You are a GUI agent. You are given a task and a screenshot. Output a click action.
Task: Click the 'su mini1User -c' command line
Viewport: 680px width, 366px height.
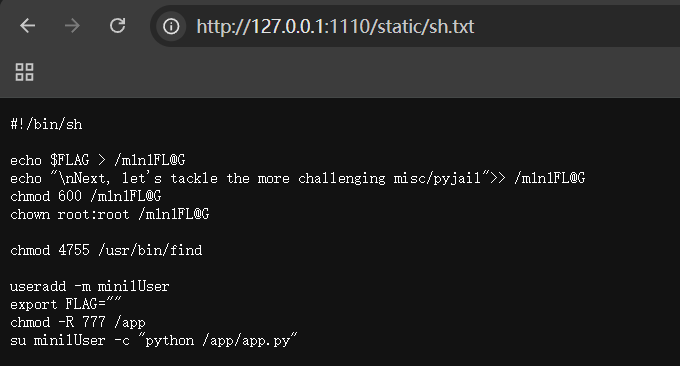[154, 340]
